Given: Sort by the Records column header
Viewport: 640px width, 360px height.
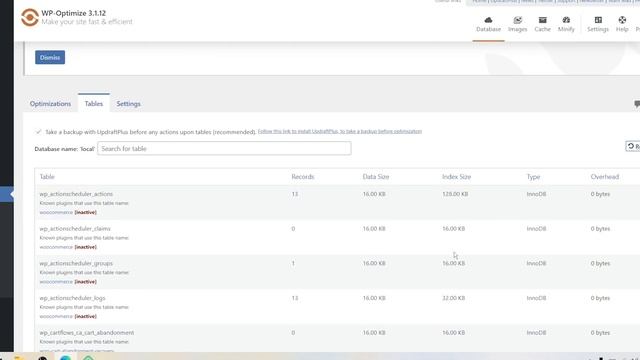Looking at the screenshot, I should (302, 177).
